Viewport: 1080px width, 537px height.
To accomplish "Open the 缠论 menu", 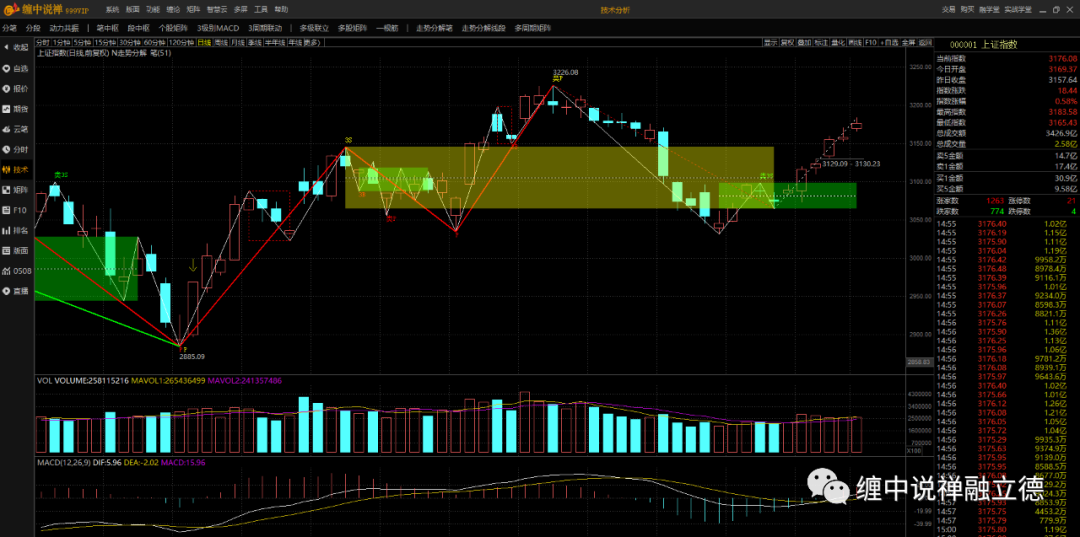I will [x=174, y=10].
